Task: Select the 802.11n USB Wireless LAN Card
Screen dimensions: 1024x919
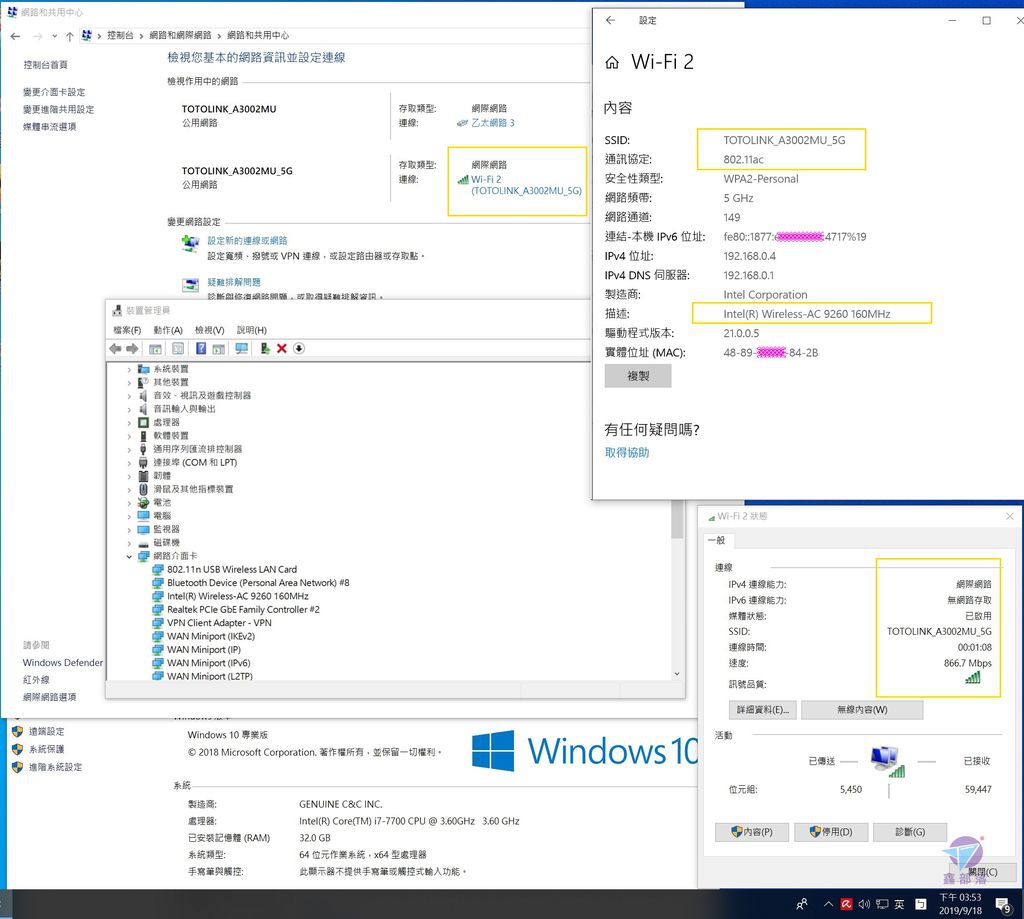Action: click(232, 570)
